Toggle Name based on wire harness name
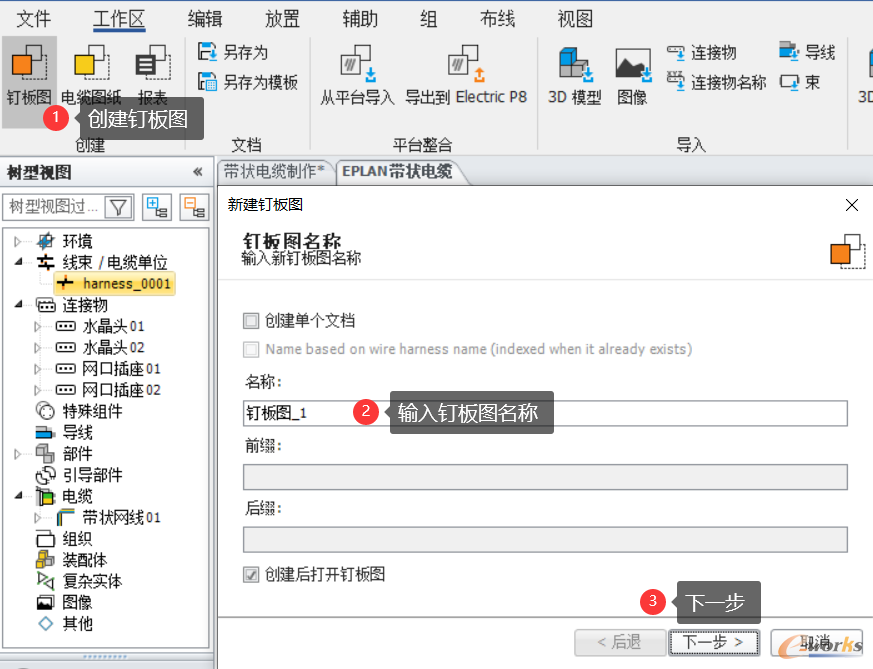The image size is (873, 669). click(x=251, y=350)
